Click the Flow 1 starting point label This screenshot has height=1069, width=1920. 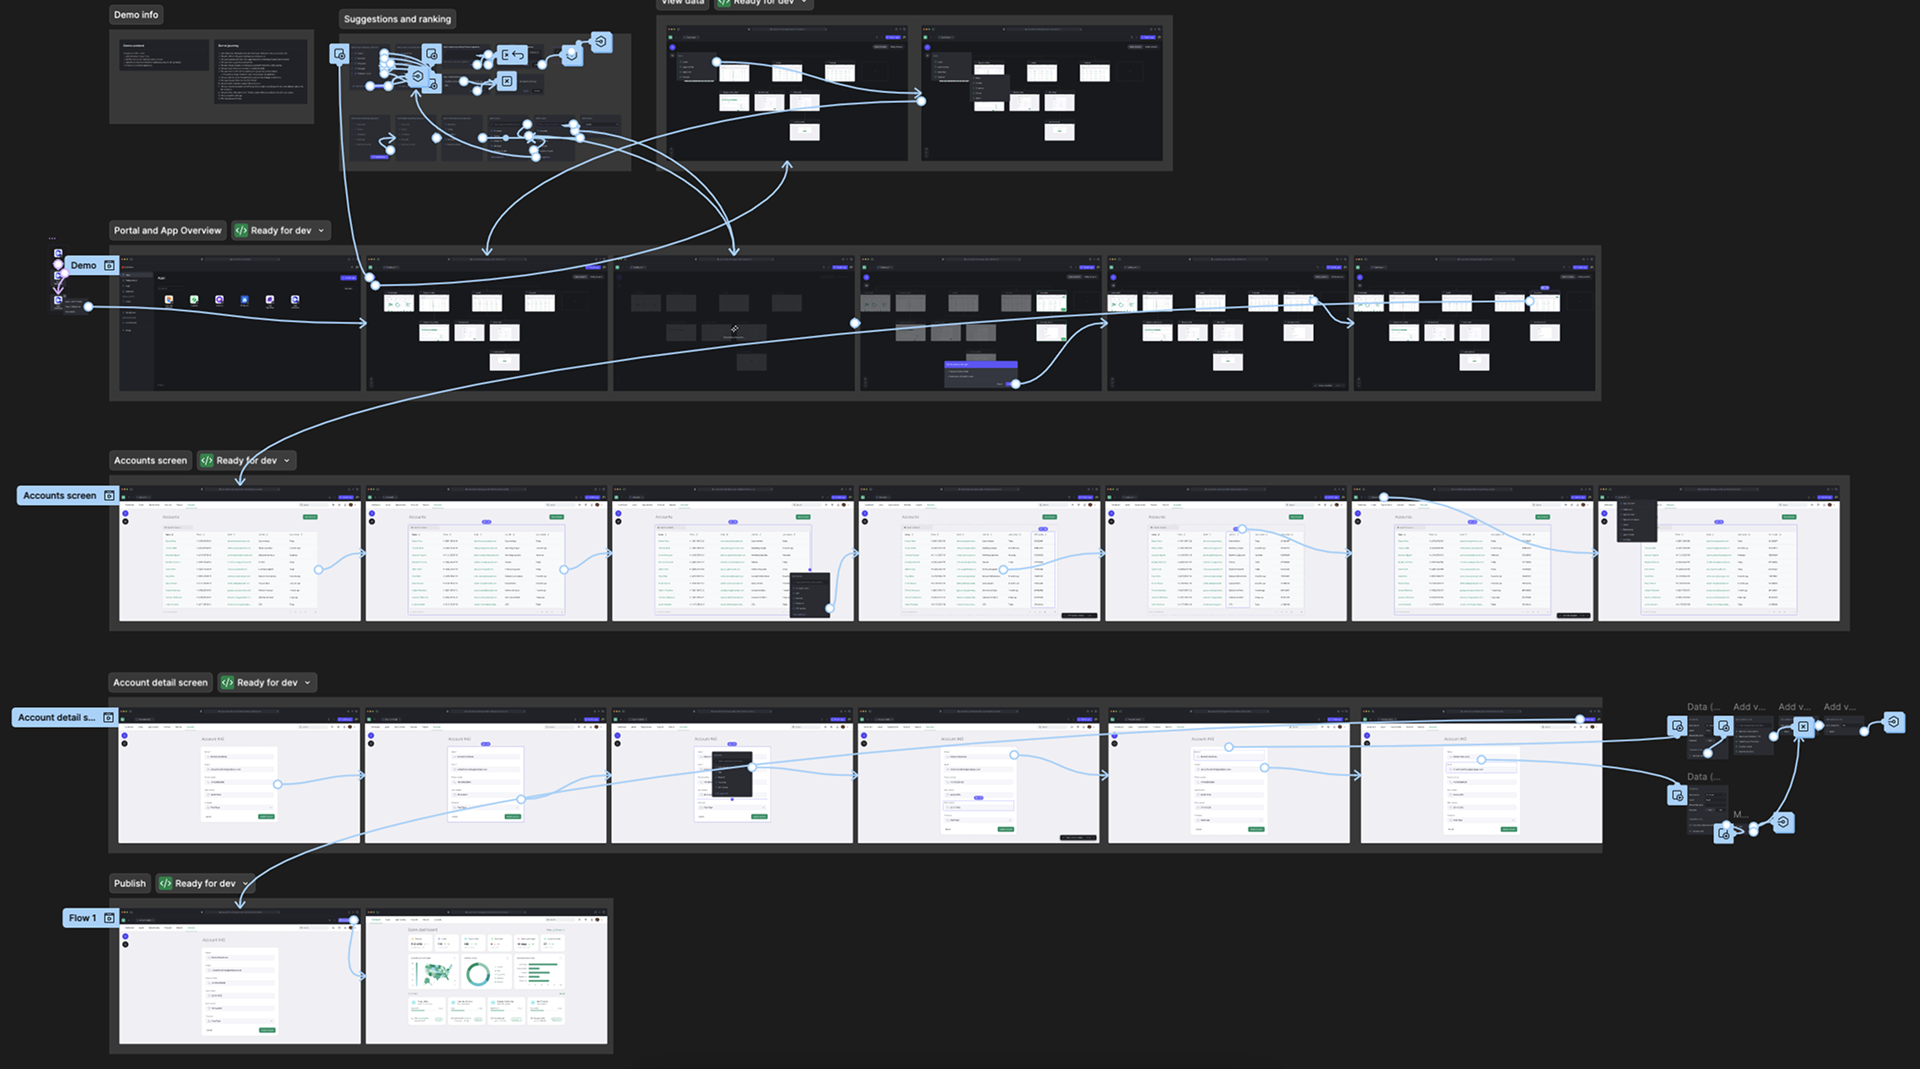coord(83,918)
